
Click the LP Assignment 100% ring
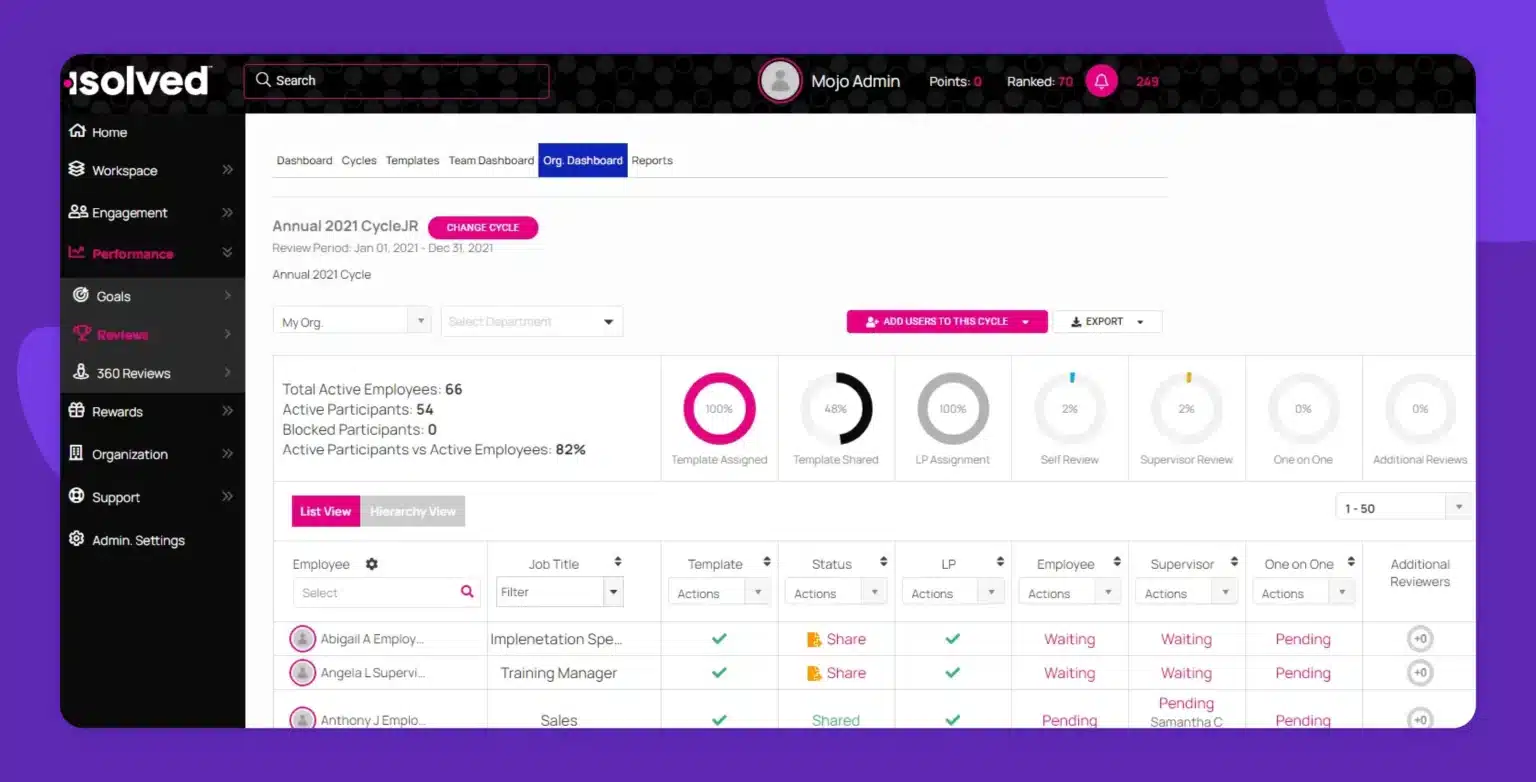[953, 408]
